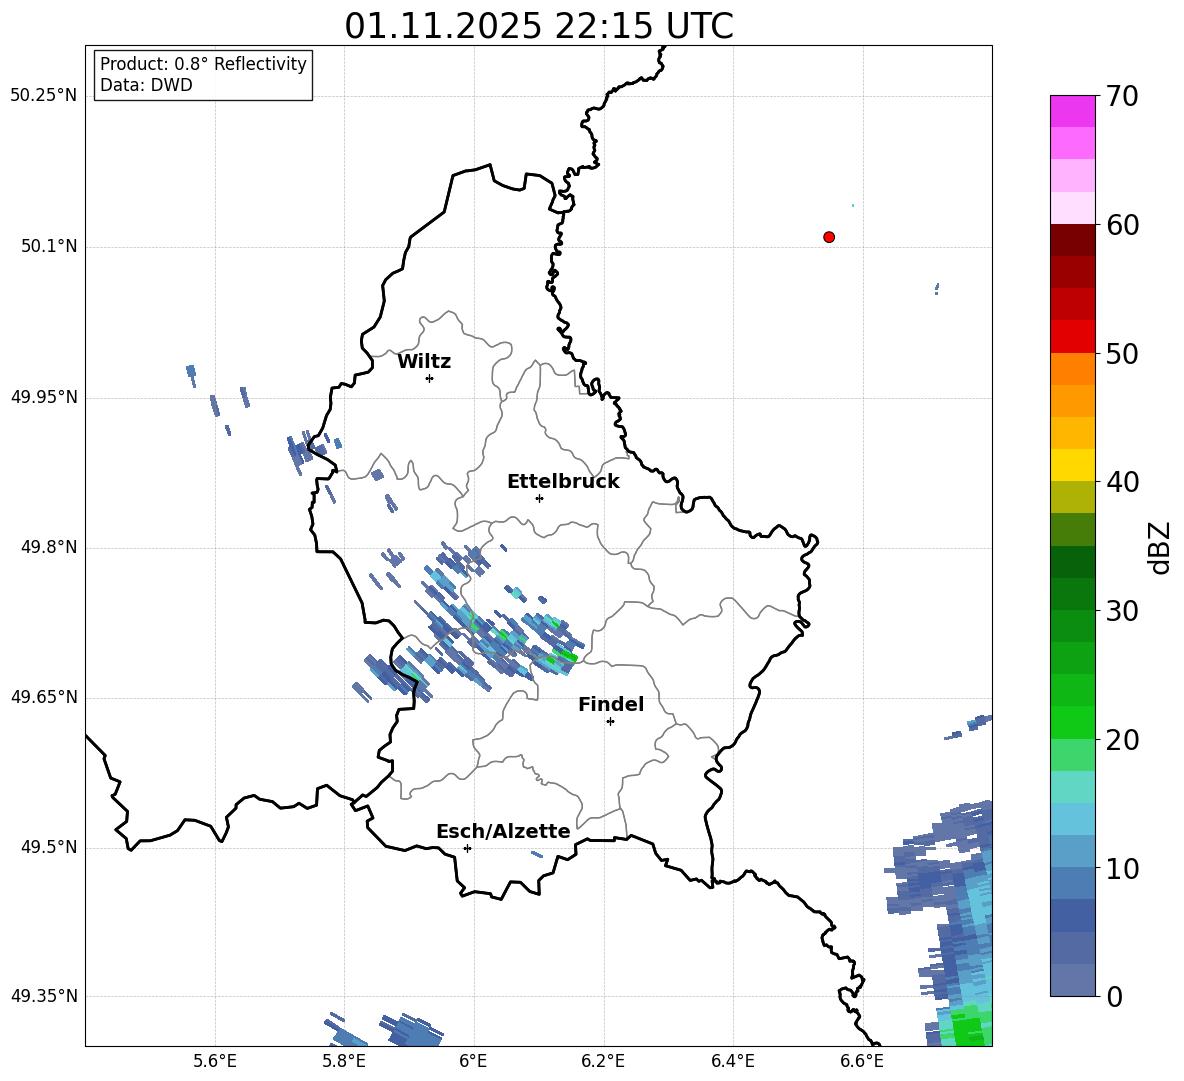The image size is (1184, 1081).
Task: Click the 50.1°N latitude label
Action: tap(49, 247)
